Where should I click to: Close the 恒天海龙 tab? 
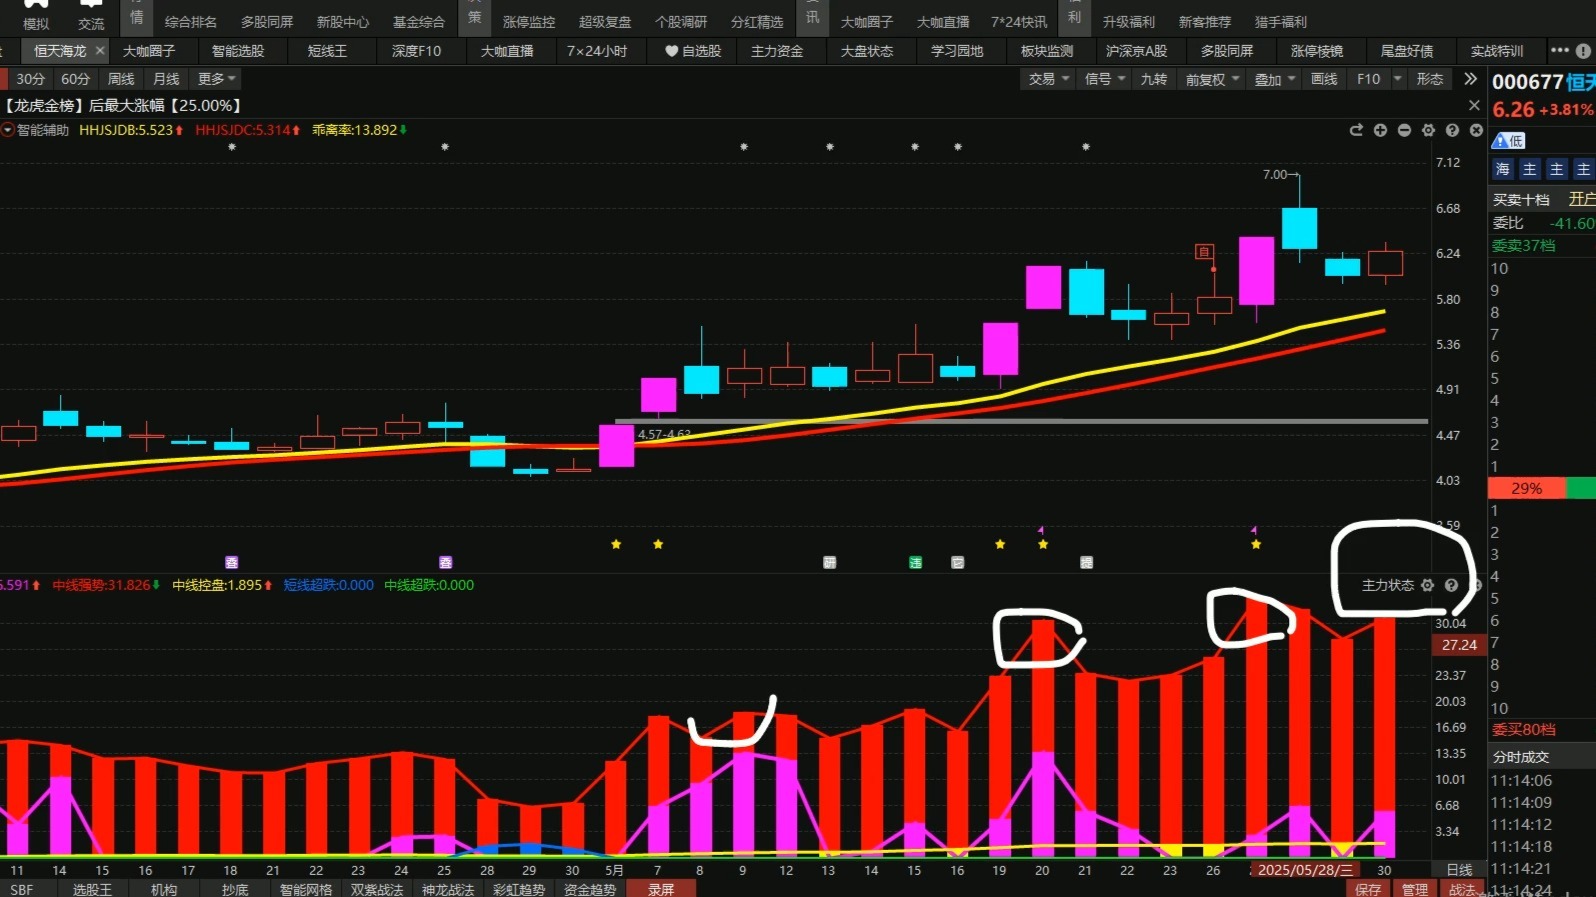pos(100,50)
